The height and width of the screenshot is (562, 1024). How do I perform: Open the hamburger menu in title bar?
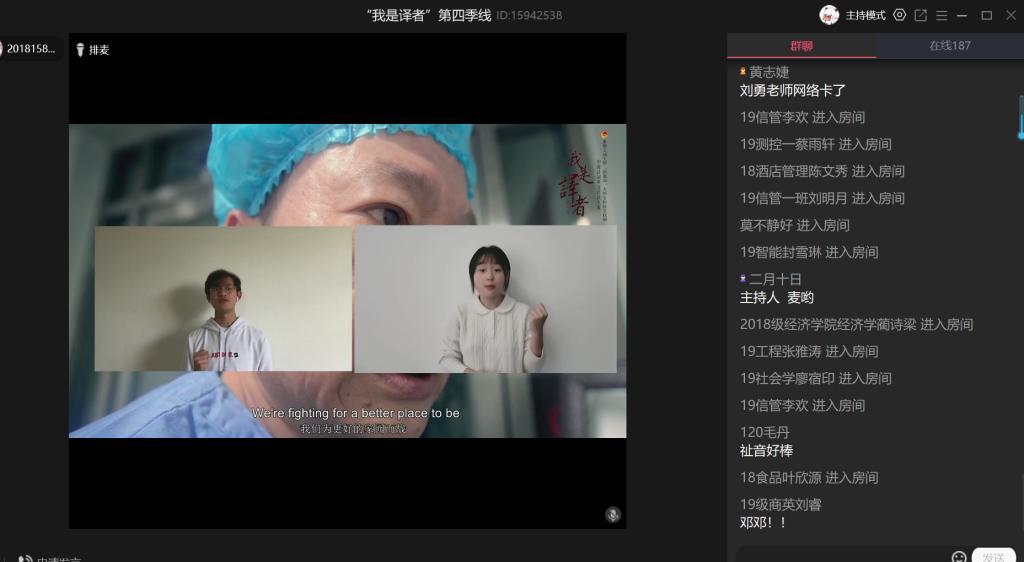[941, 15]
